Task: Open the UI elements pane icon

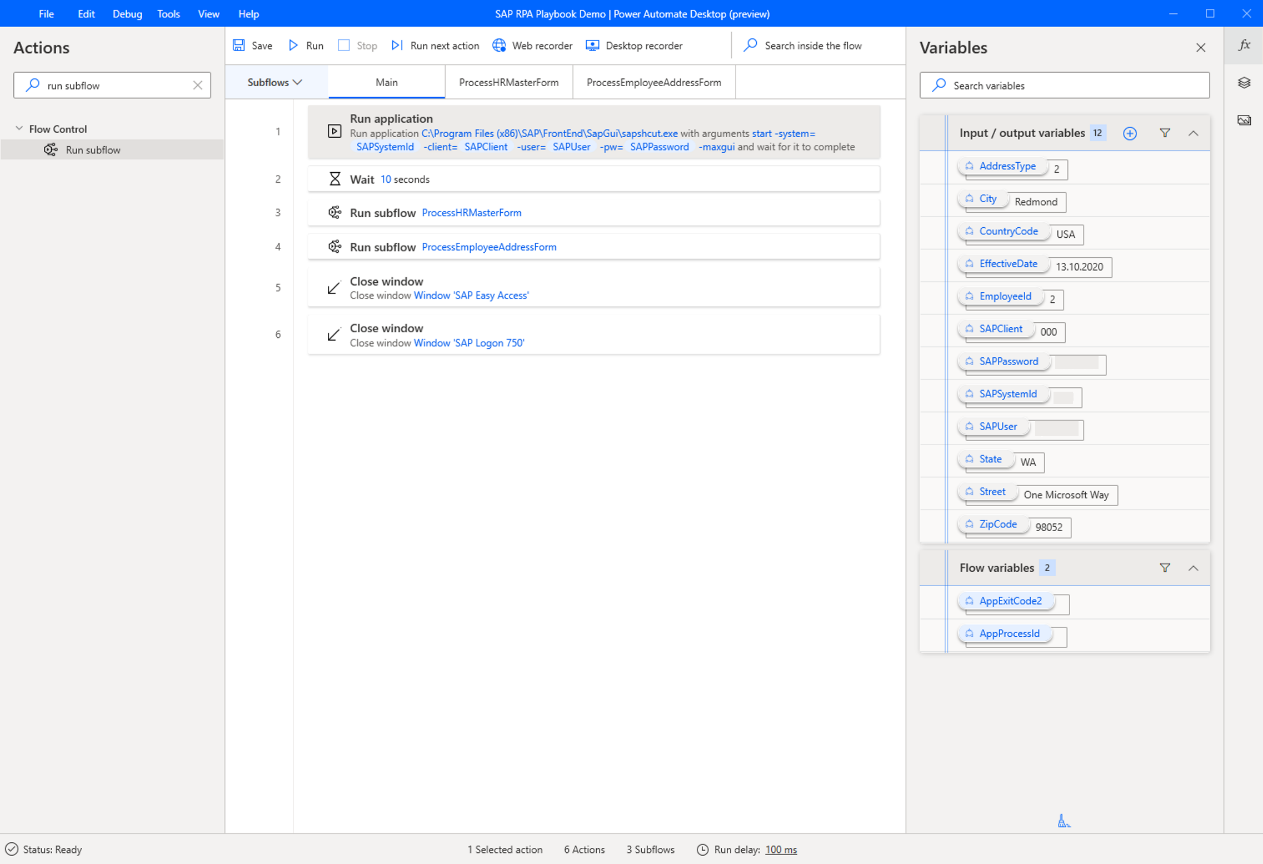Action: pos(1243,82)
